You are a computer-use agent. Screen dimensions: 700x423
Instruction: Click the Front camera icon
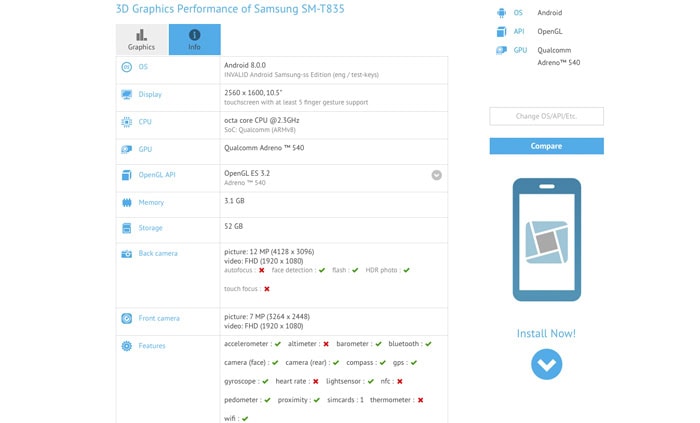[x=127, y=318]
